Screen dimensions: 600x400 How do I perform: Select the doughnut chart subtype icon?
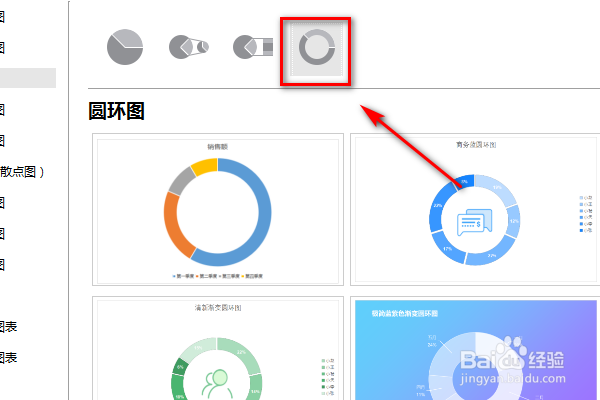(x=316, y=47)
